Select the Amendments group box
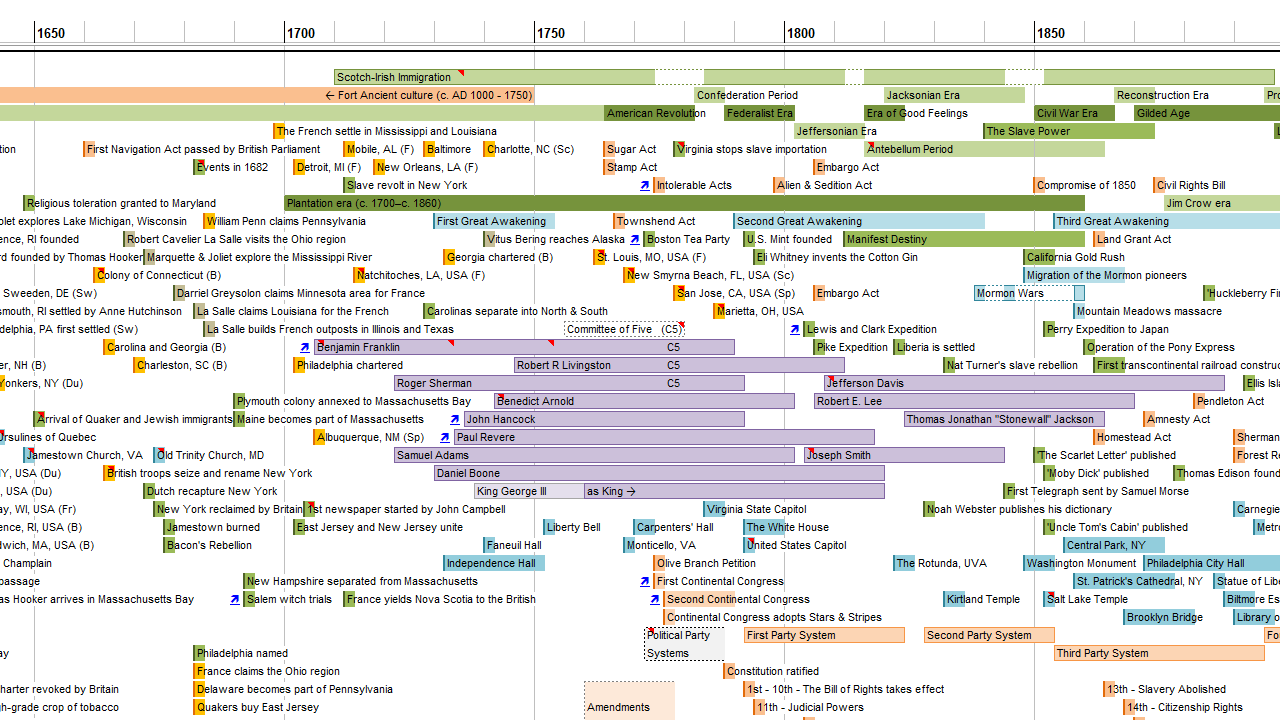Viewport: 1280px width, 720px height. [x=629, y=700]
